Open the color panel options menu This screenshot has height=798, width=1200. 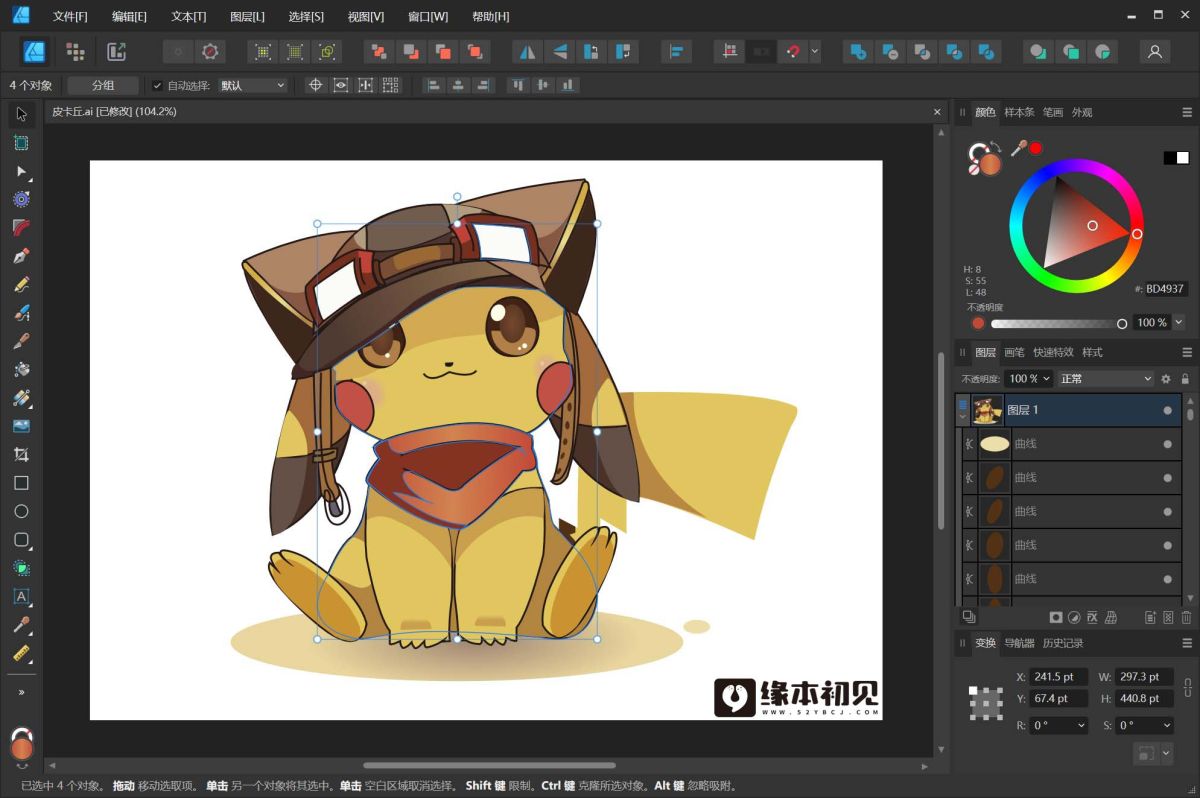[x=1187, y=113]
